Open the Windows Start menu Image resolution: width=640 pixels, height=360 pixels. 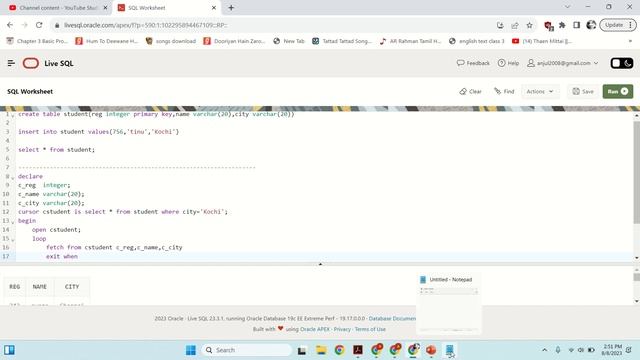(x=191, y=350)
